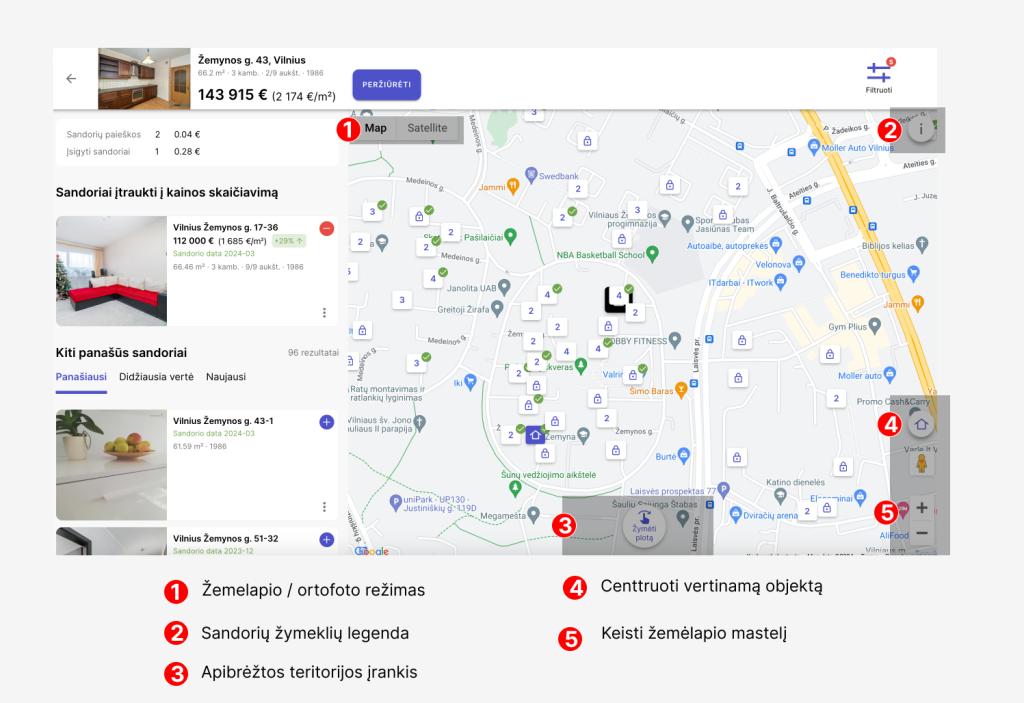
Task: Switch to the Naujausi tab
Action: click(x=226, y=377)
